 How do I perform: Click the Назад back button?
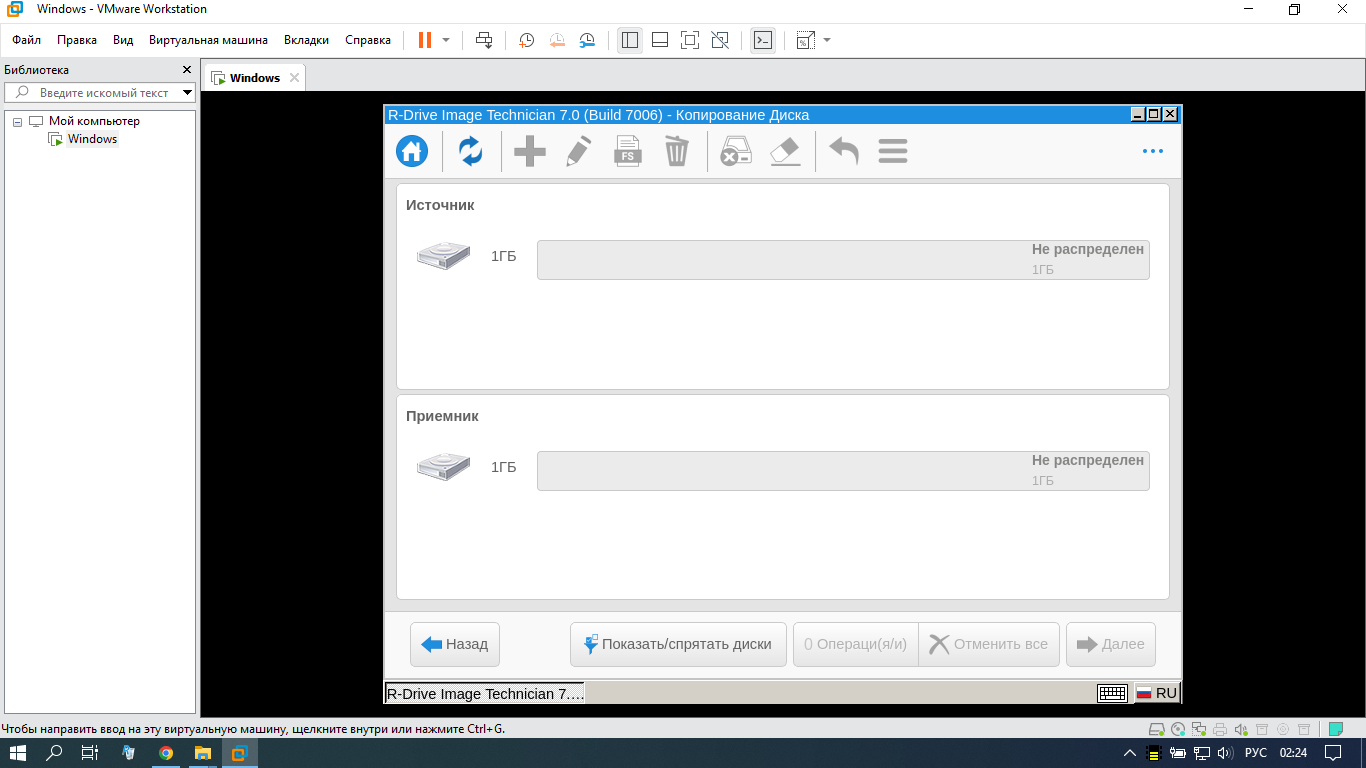455,644
